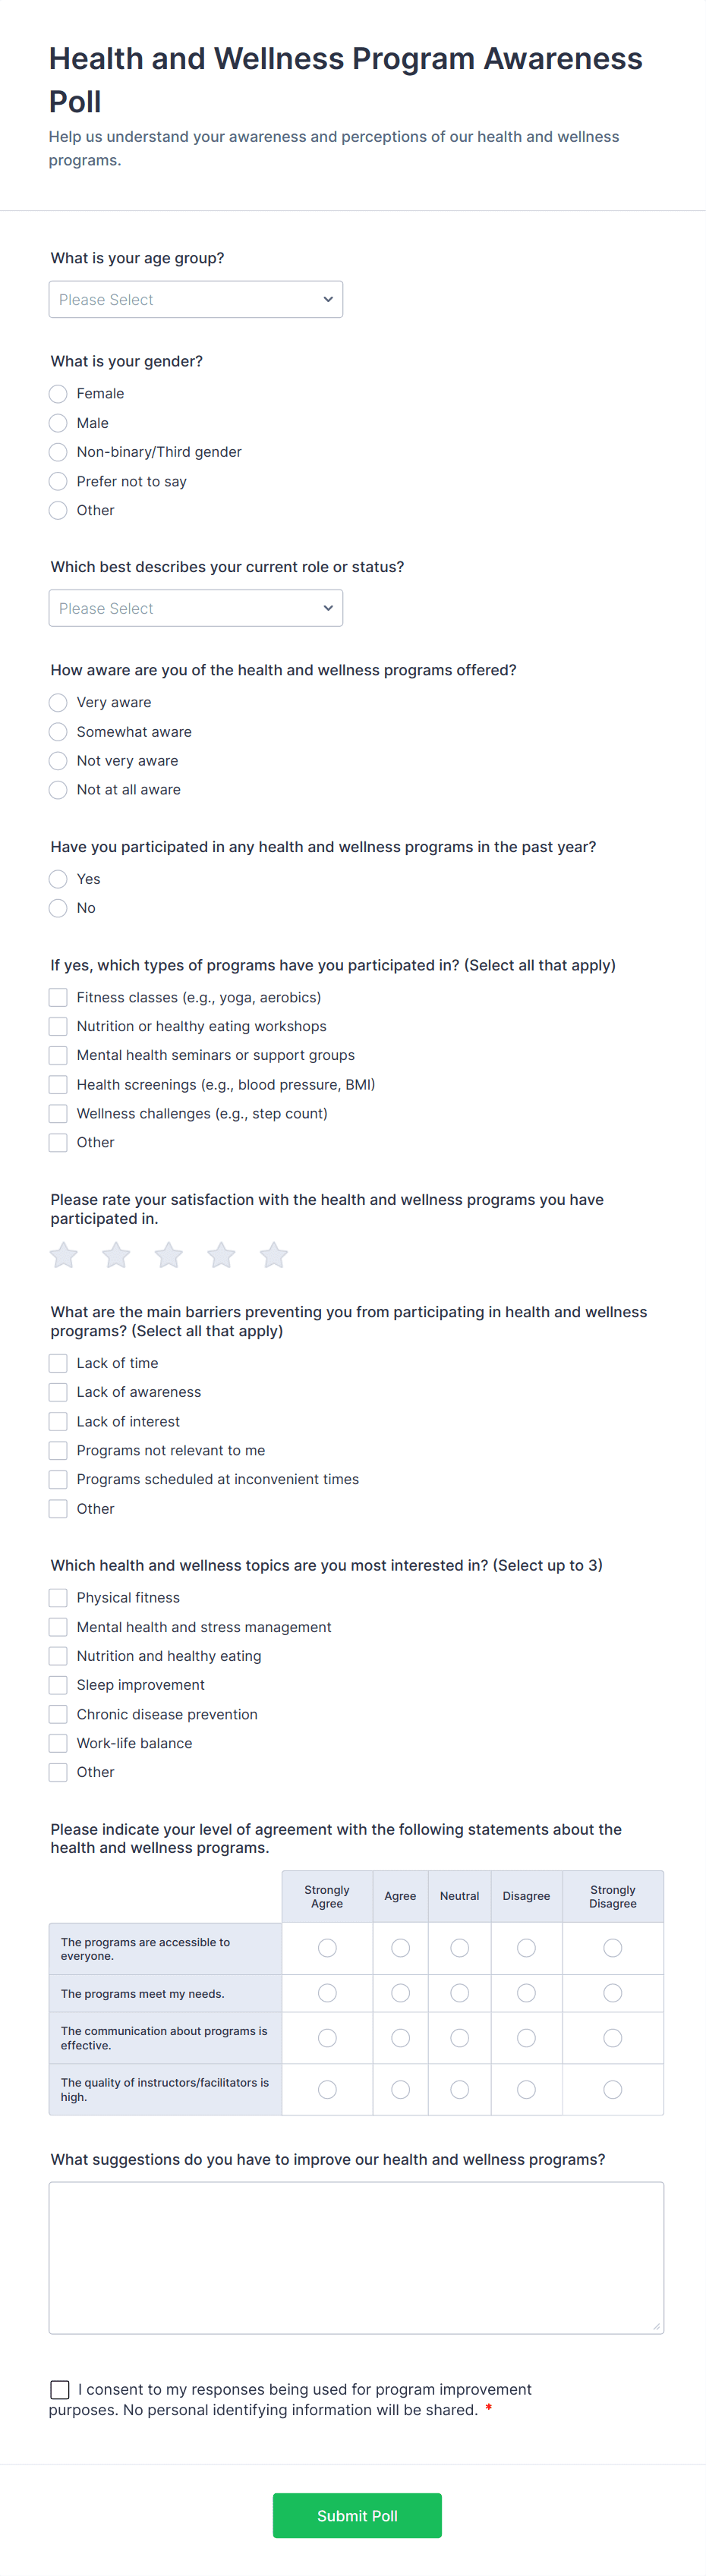The width and height of the screenshot is (706, 2576).
Task: Choose 'Very aware' for program awareness
Action: pos(58,702)
